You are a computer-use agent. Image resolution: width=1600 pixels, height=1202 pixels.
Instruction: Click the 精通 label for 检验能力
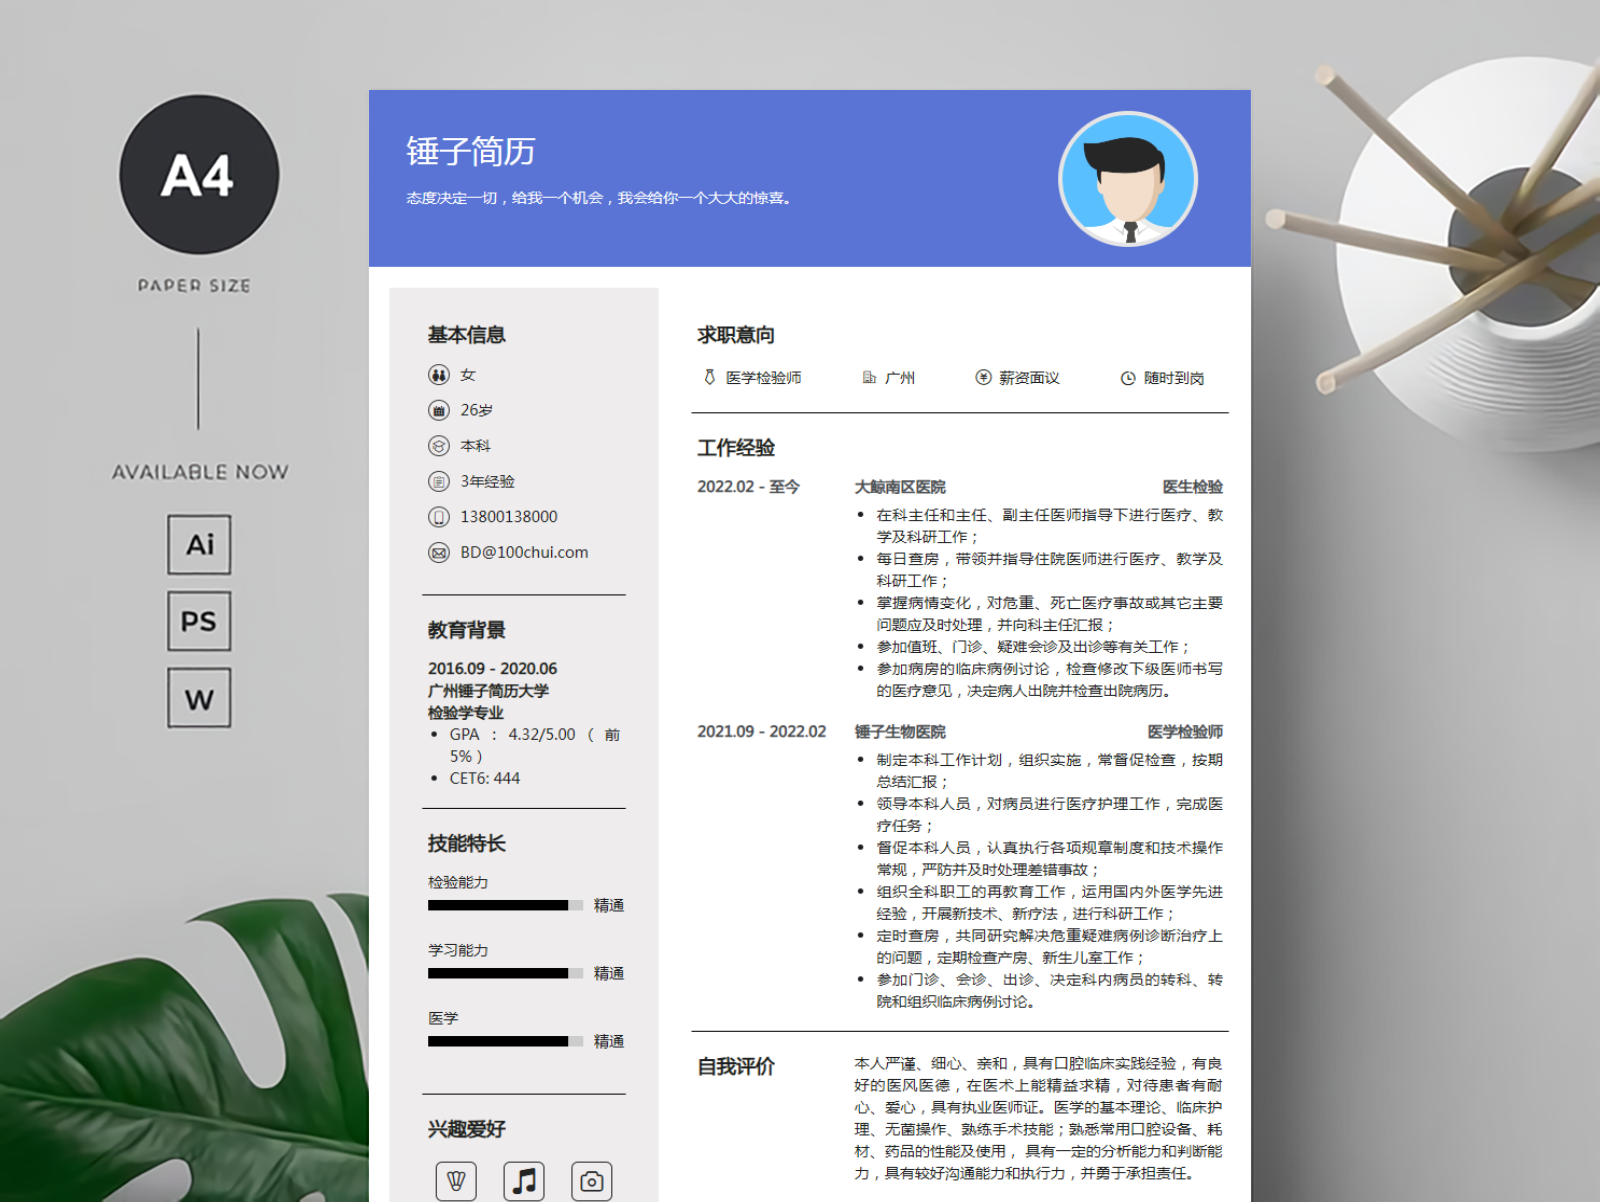609,905
